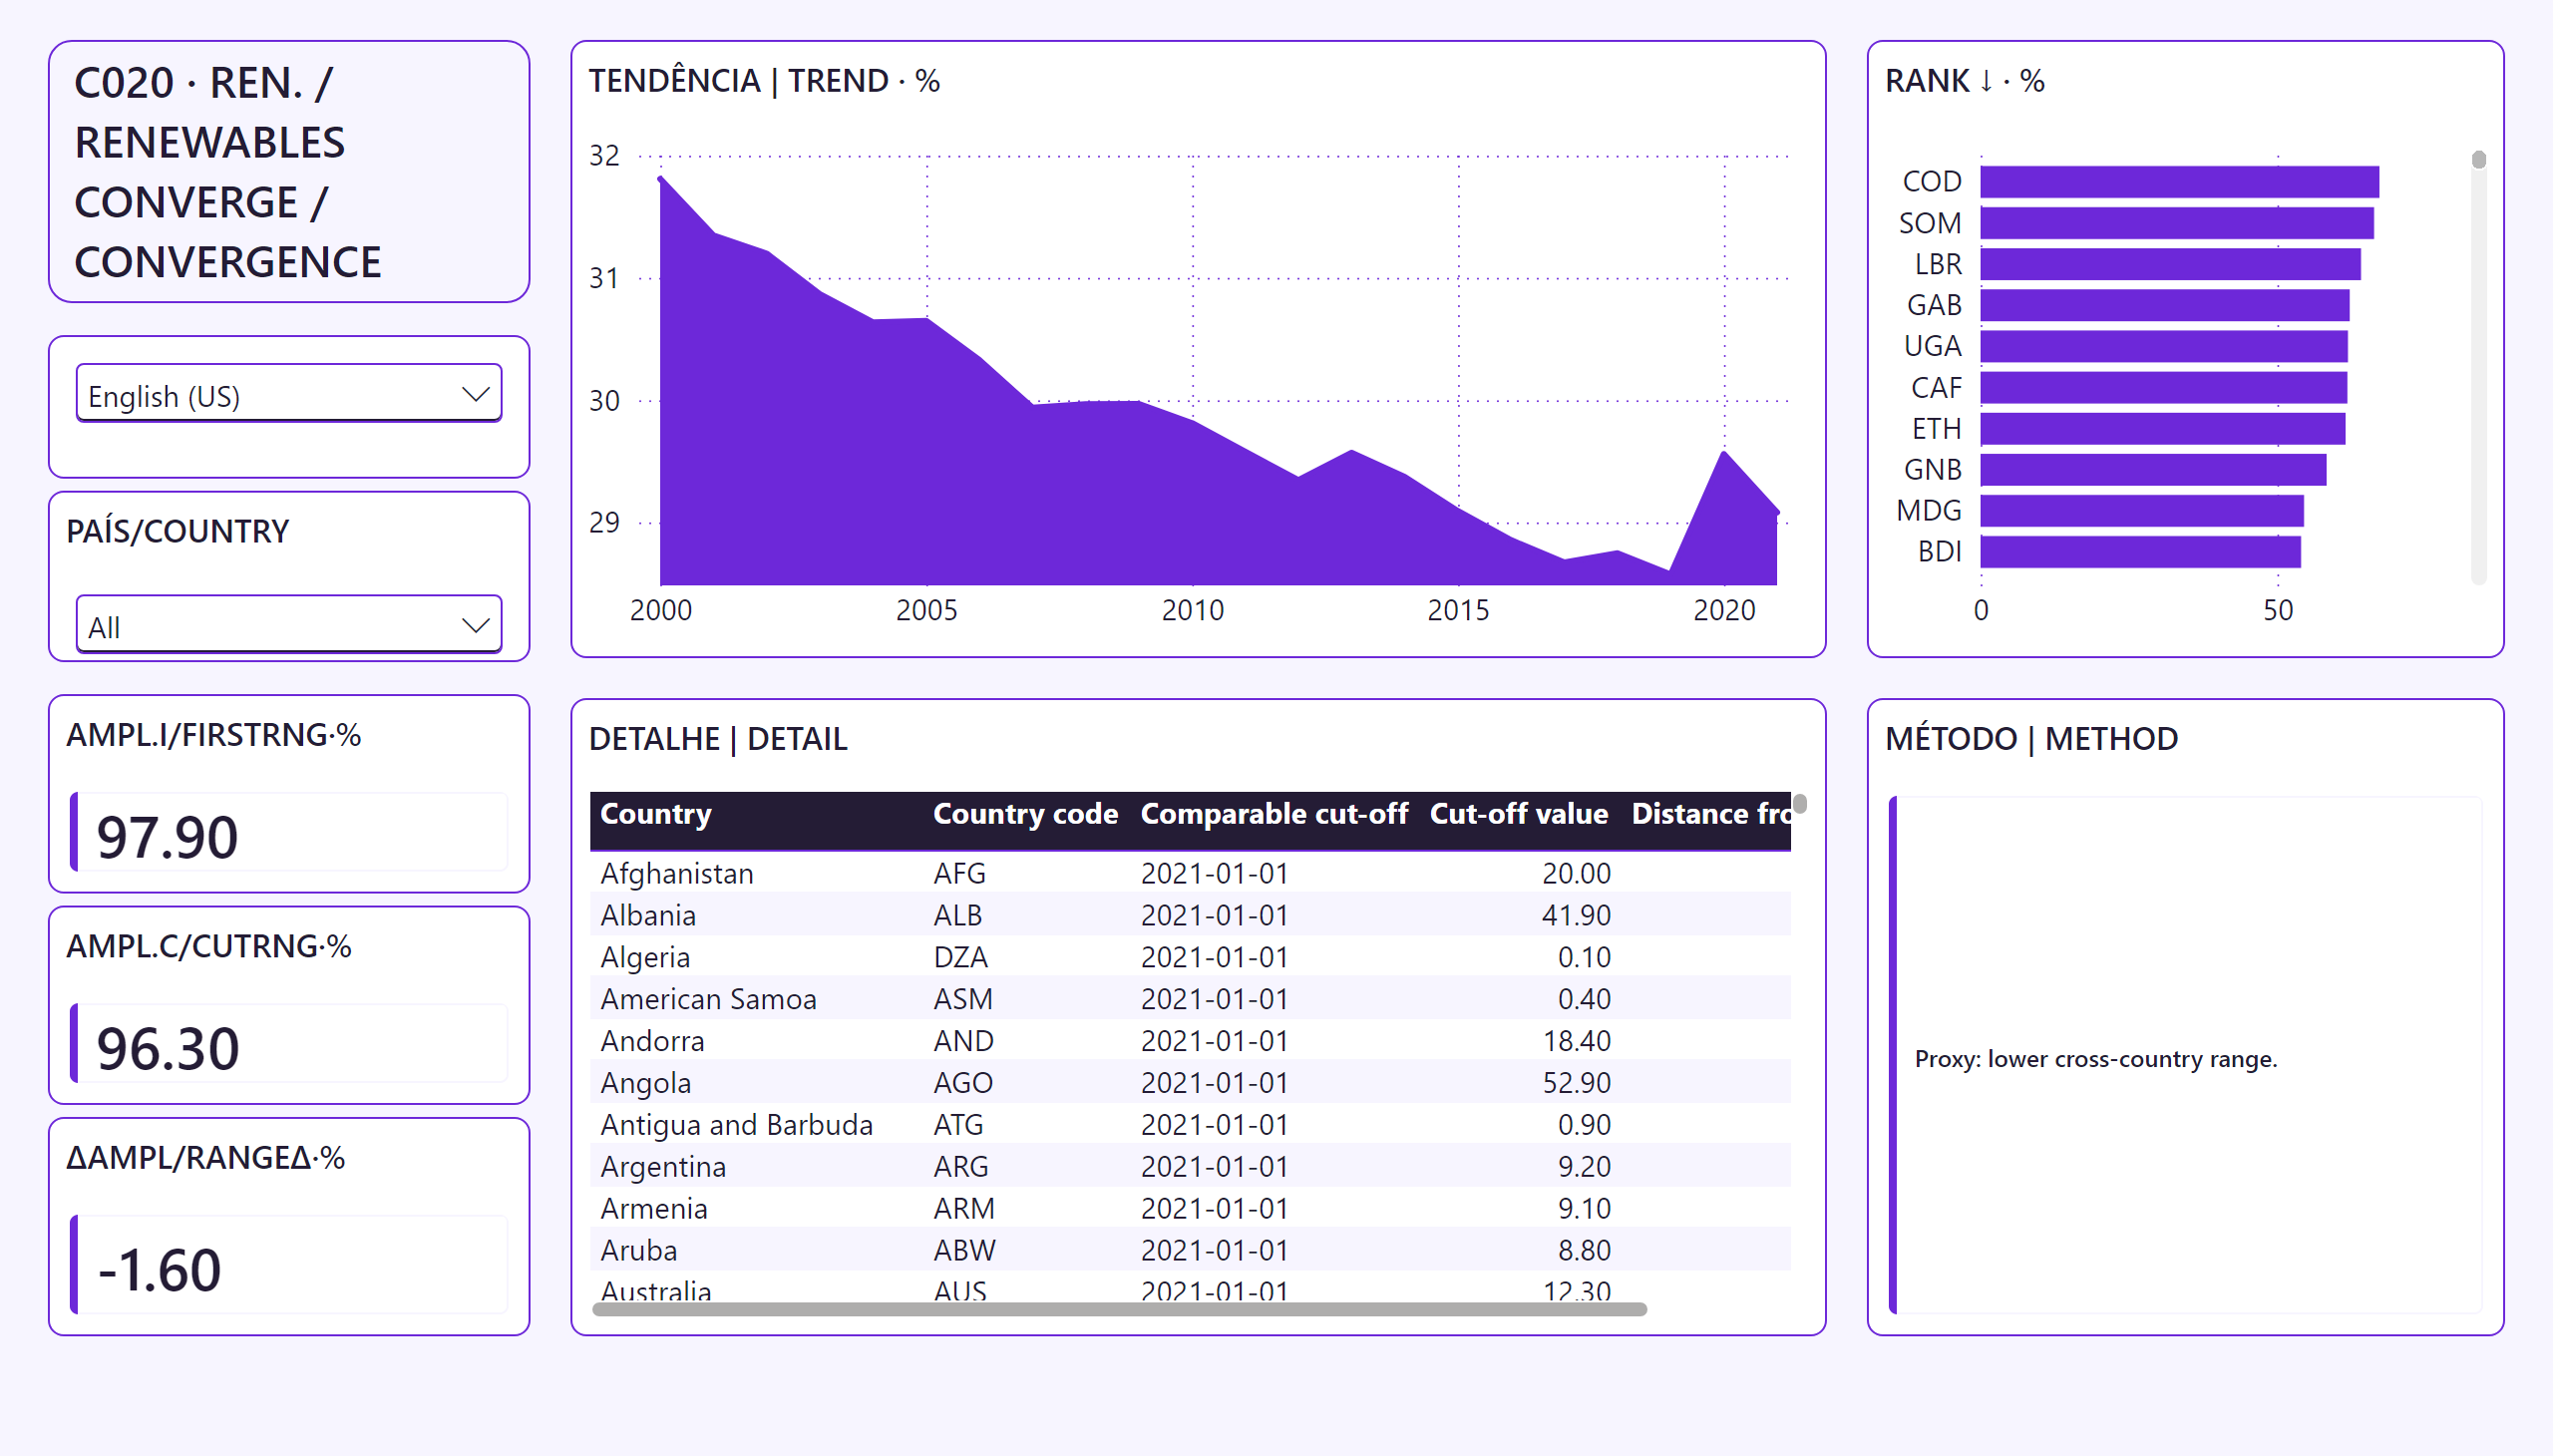This screenshot has height=1456, width=2553.
Task: Click the Argentina row in the detail table
Action: click(1190, 1166)
